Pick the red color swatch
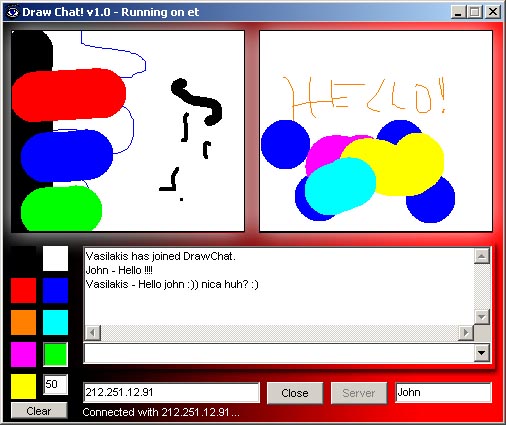This screenshot has height=425, width=506. pos(23,290)
